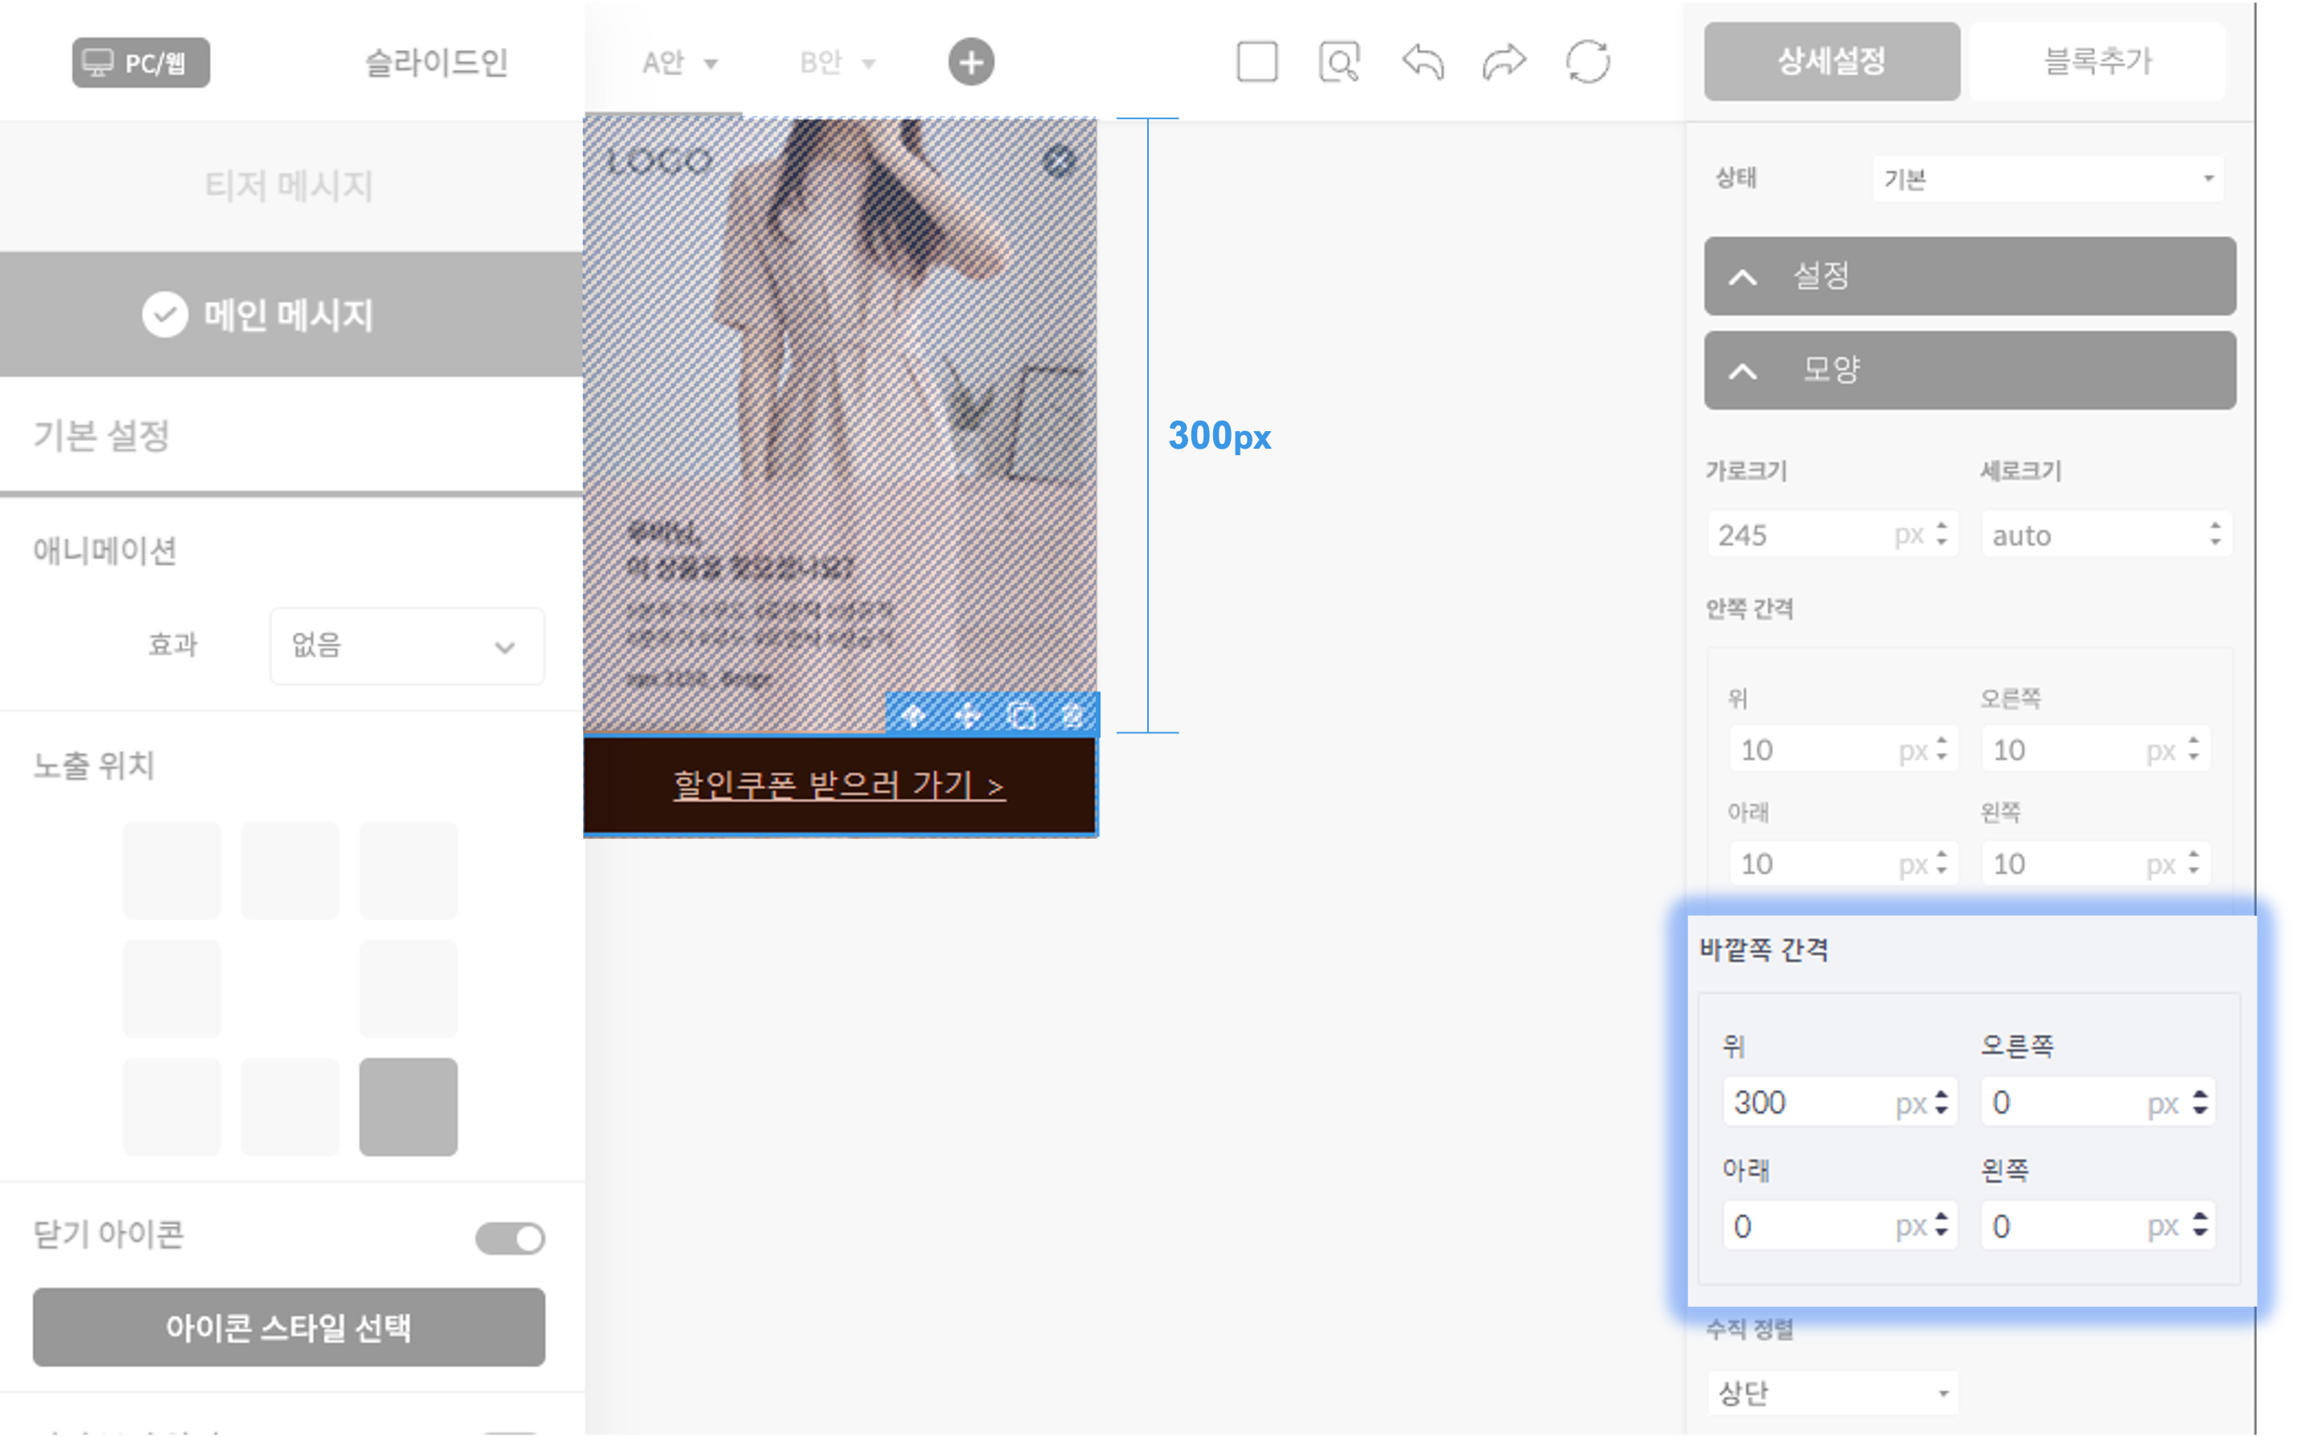Image resolution: width=2304 pixels, height=1437 pixels.
Task: Click the duplicate block icon on toolbar
Action: tap(1021, 715)
